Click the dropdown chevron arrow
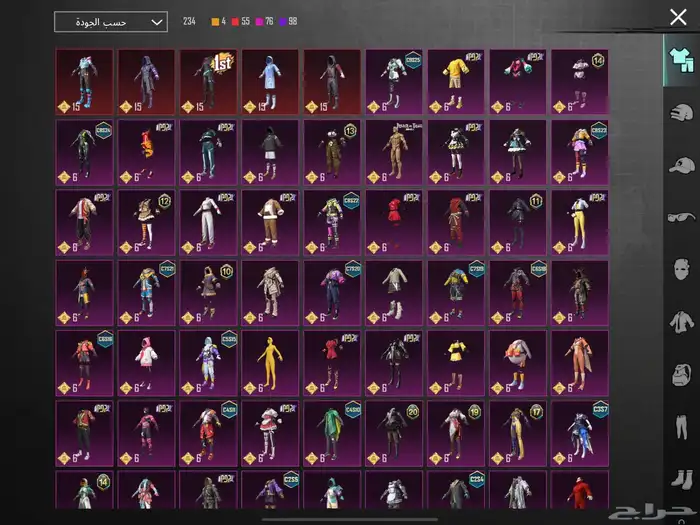The image size is (700, 525). [156, 21]
